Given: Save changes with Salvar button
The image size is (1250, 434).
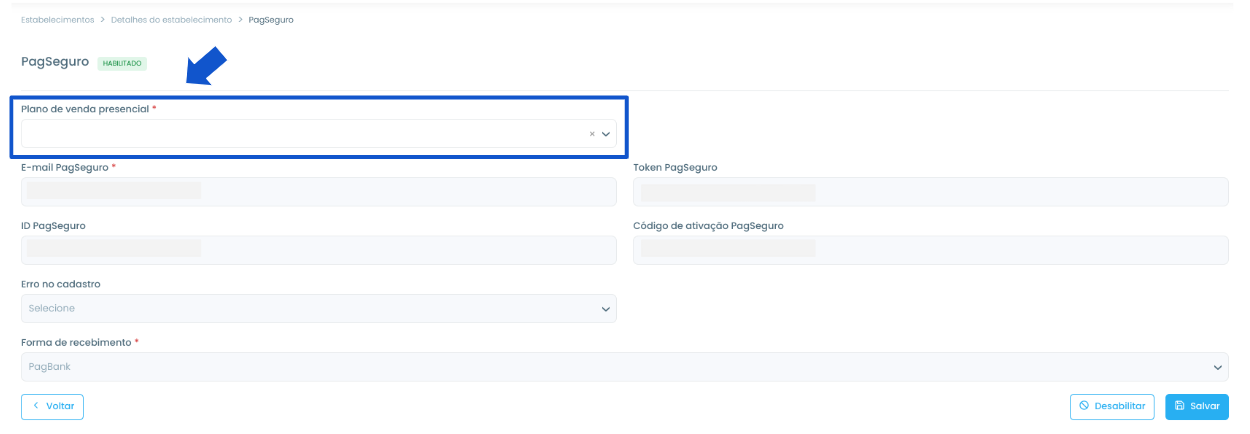Looking at the screenshot, I should point(1197,406).
